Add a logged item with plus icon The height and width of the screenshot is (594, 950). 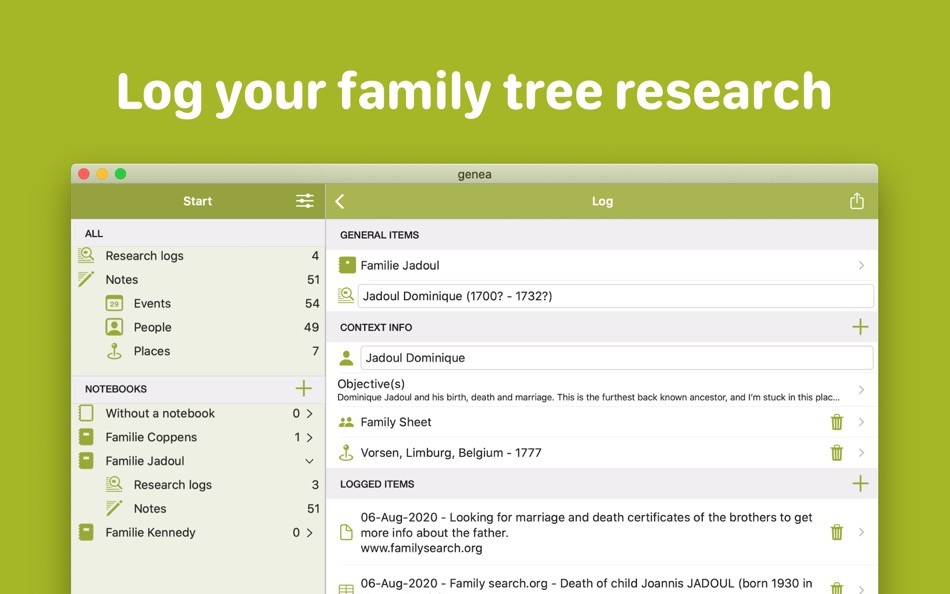(x=860, y=483)
